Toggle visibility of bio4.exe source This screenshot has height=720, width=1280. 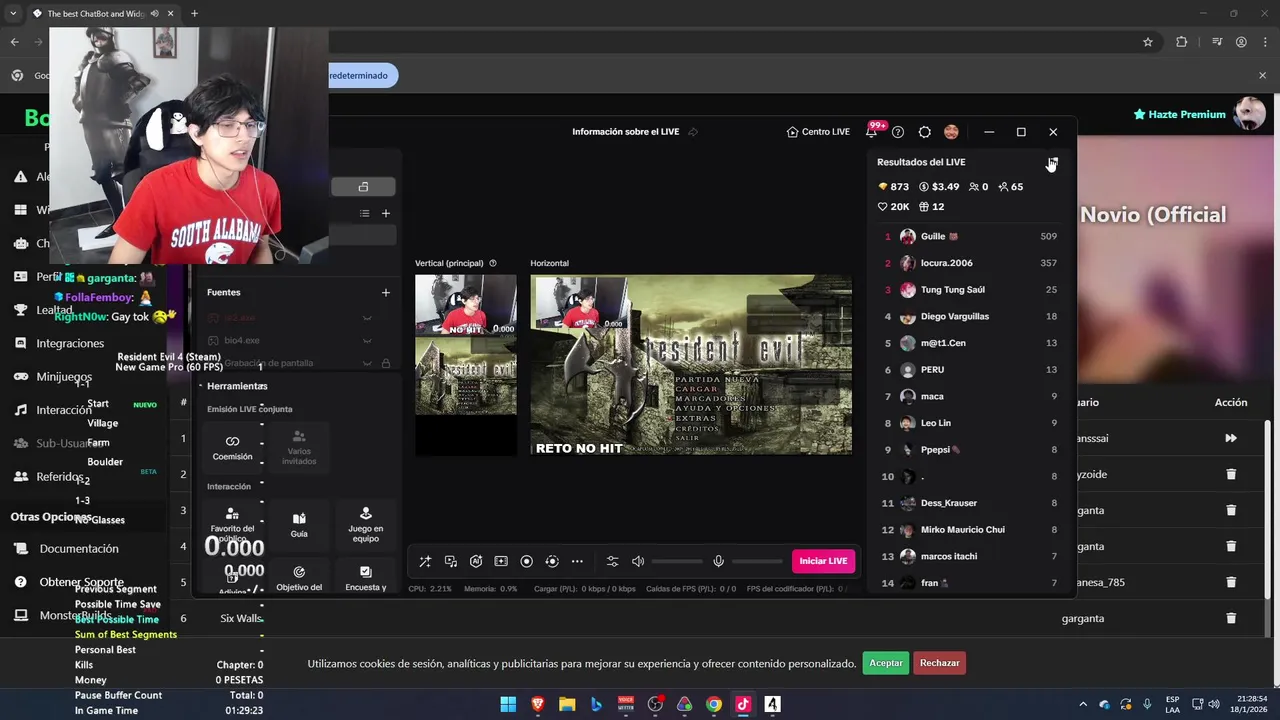367,340
